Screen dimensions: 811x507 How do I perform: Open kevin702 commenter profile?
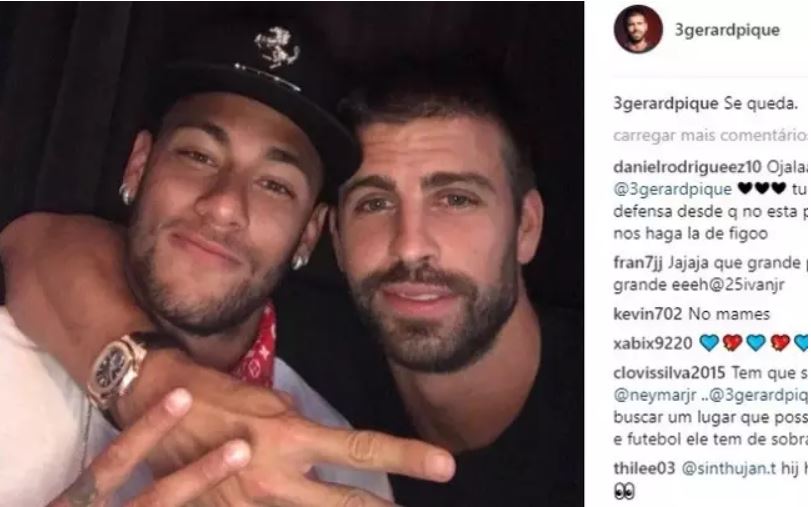648,314
